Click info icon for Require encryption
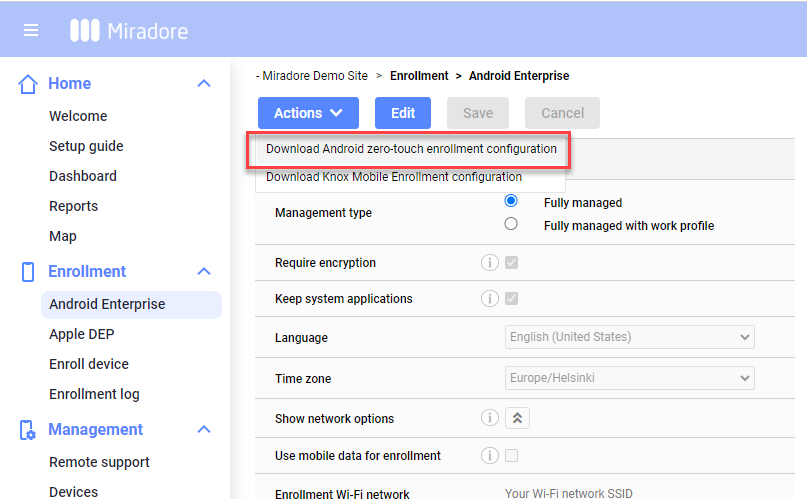807x499 pixels. [x=490, y=263]
